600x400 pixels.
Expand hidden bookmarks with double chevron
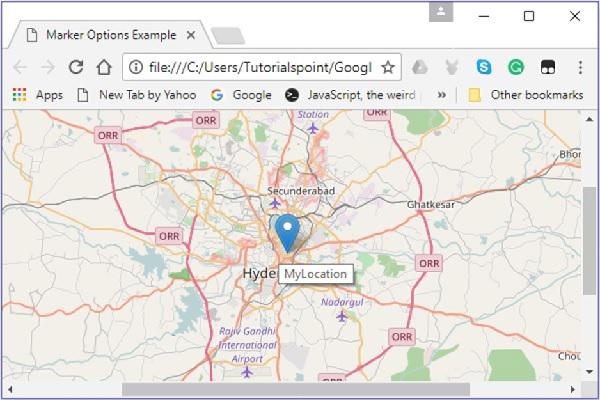coord(442,95)
